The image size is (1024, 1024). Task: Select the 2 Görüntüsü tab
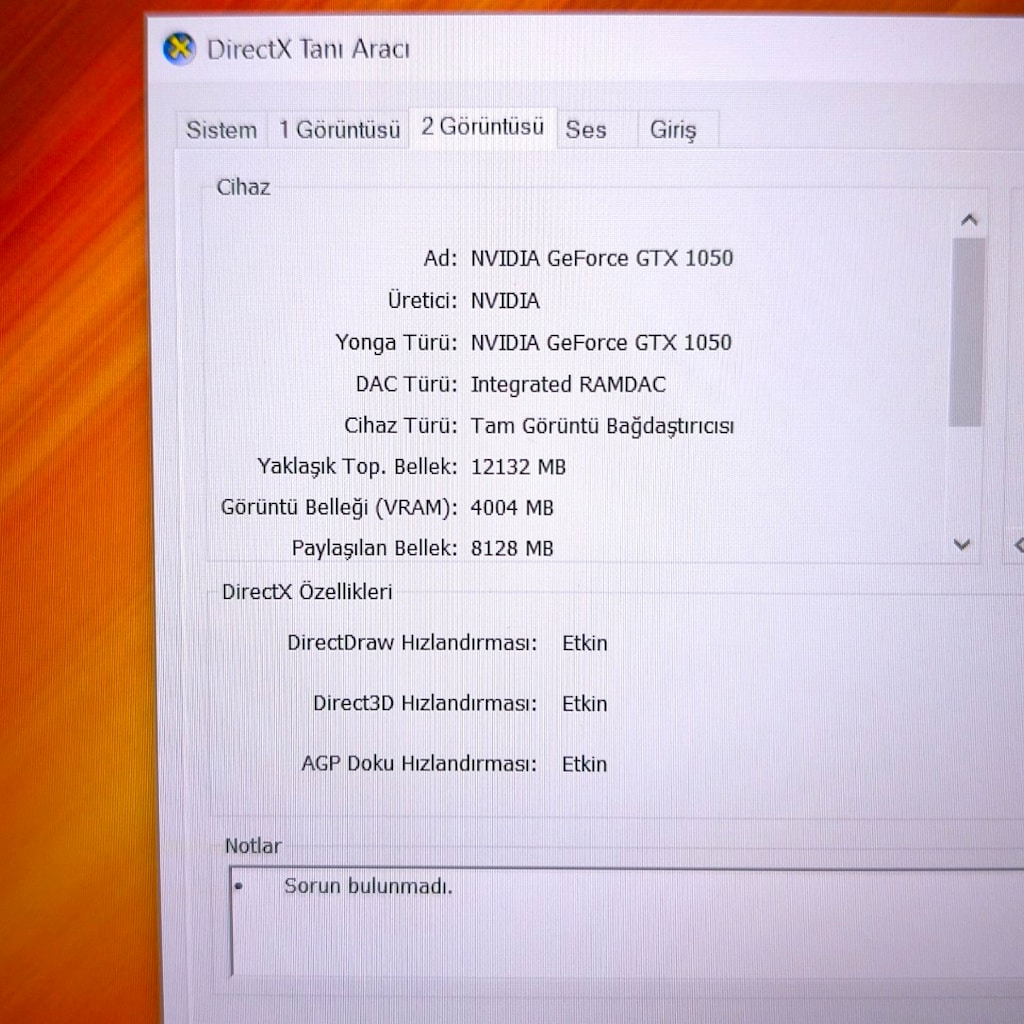[483, 127]
